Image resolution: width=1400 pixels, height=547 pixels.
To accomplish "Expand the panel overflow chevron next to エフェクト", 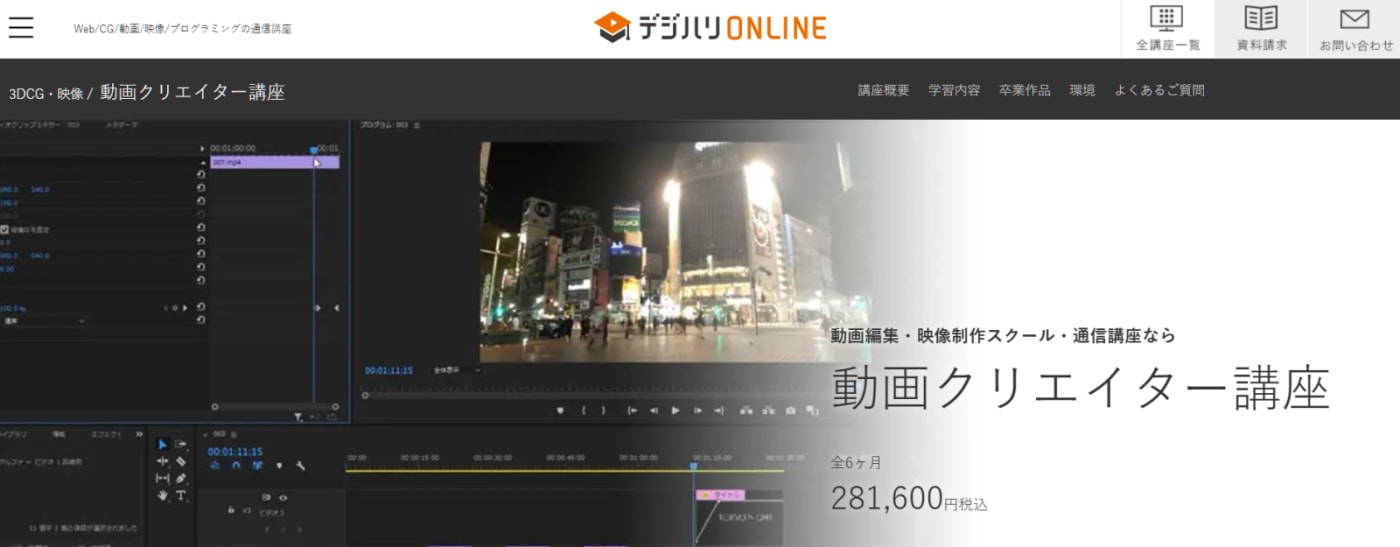I will (x=139, y=435).
